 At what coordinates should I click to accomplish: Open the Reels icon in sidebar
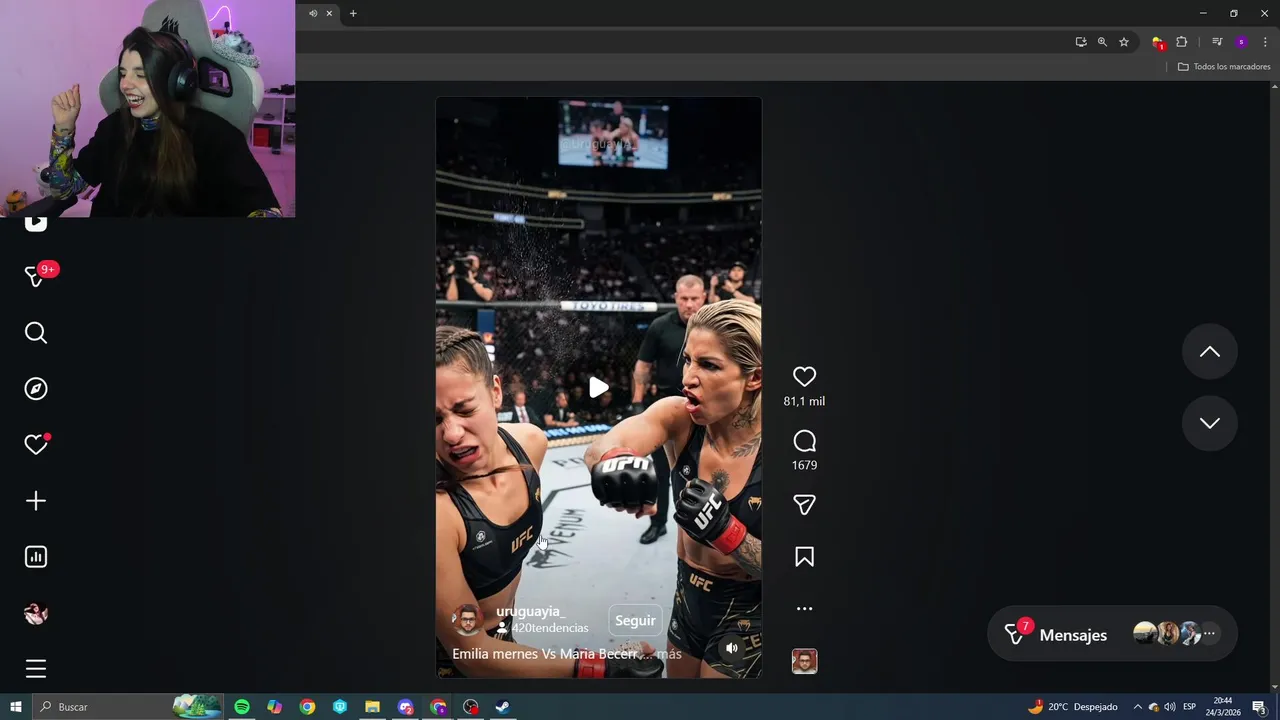coord(36,224)
